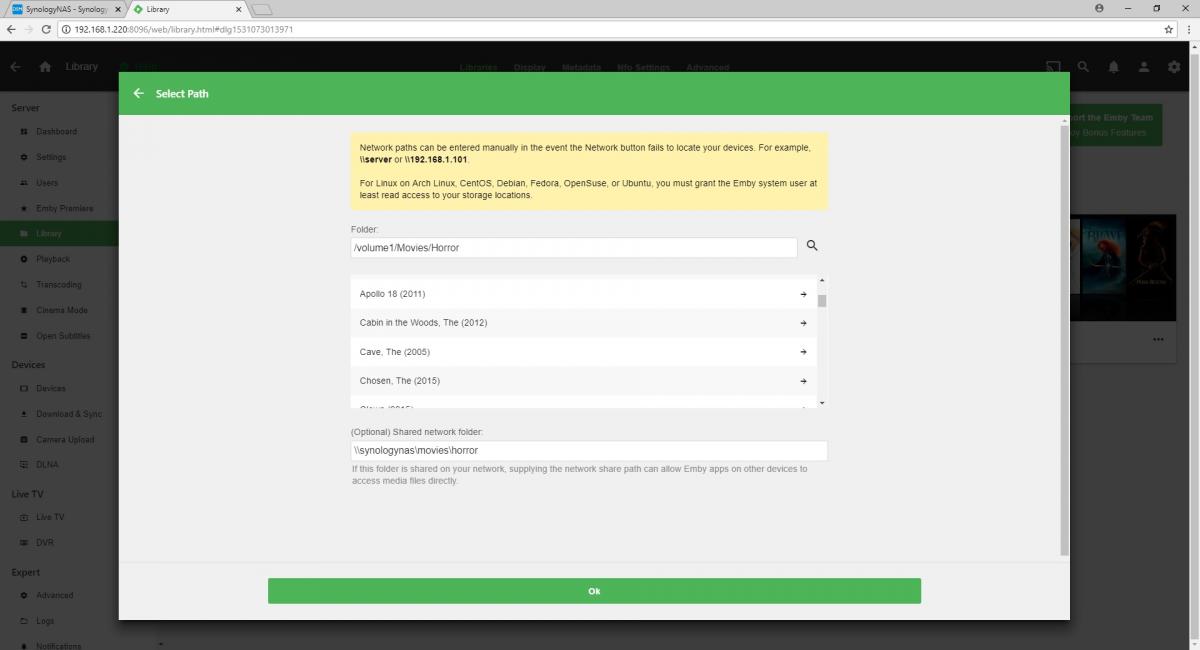Screen dimensions: 1200x650
Task: Reload the page in Chrome
Action: [46, 29]
